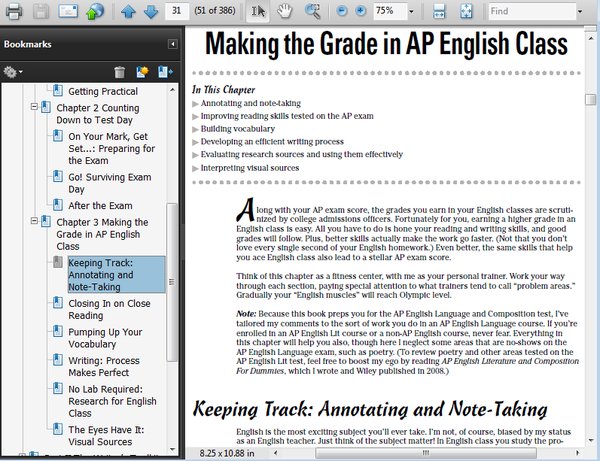The width and height of the screenshot is (600, 461).
Task: Click the 8.25 x 10.88 in page size
Action: 227,453
